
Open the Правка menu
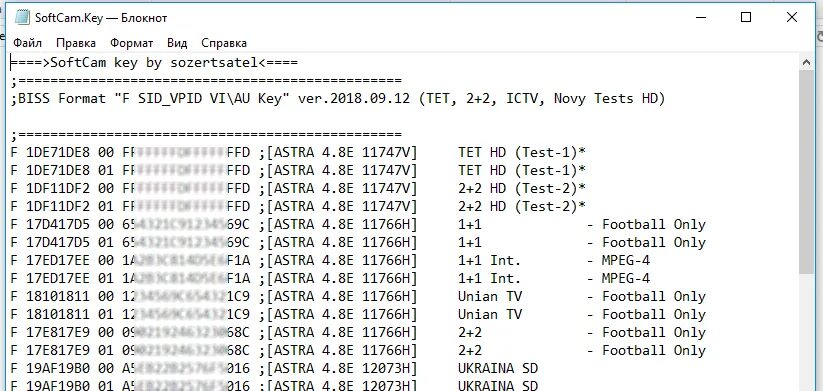coord(76,43)
